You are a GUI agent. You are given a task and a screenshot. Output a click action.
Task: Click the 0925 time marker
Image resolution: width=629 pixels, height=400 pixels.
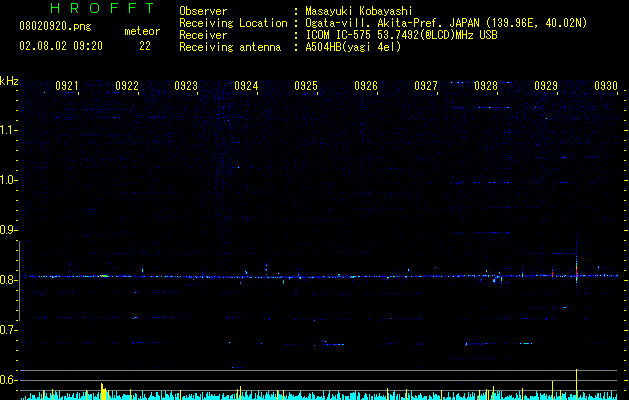(x=306, y=86)
